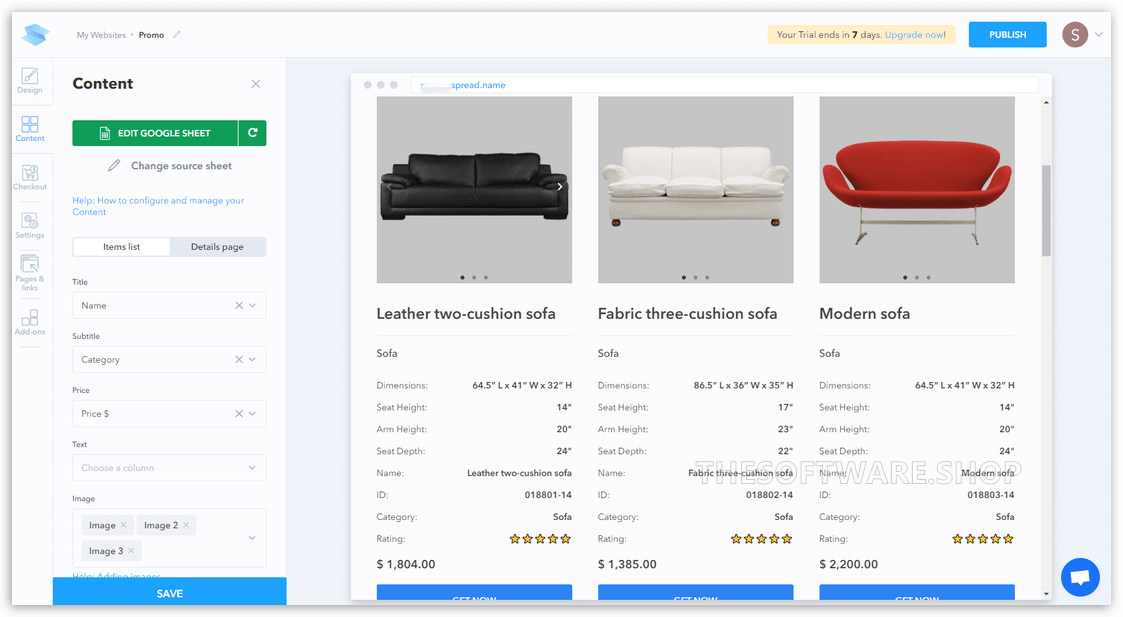Image resolution: width=1123 pixels, height=617 pixels.
Task: Click the PUBLISH button
Action: [x=1007, y=34]
